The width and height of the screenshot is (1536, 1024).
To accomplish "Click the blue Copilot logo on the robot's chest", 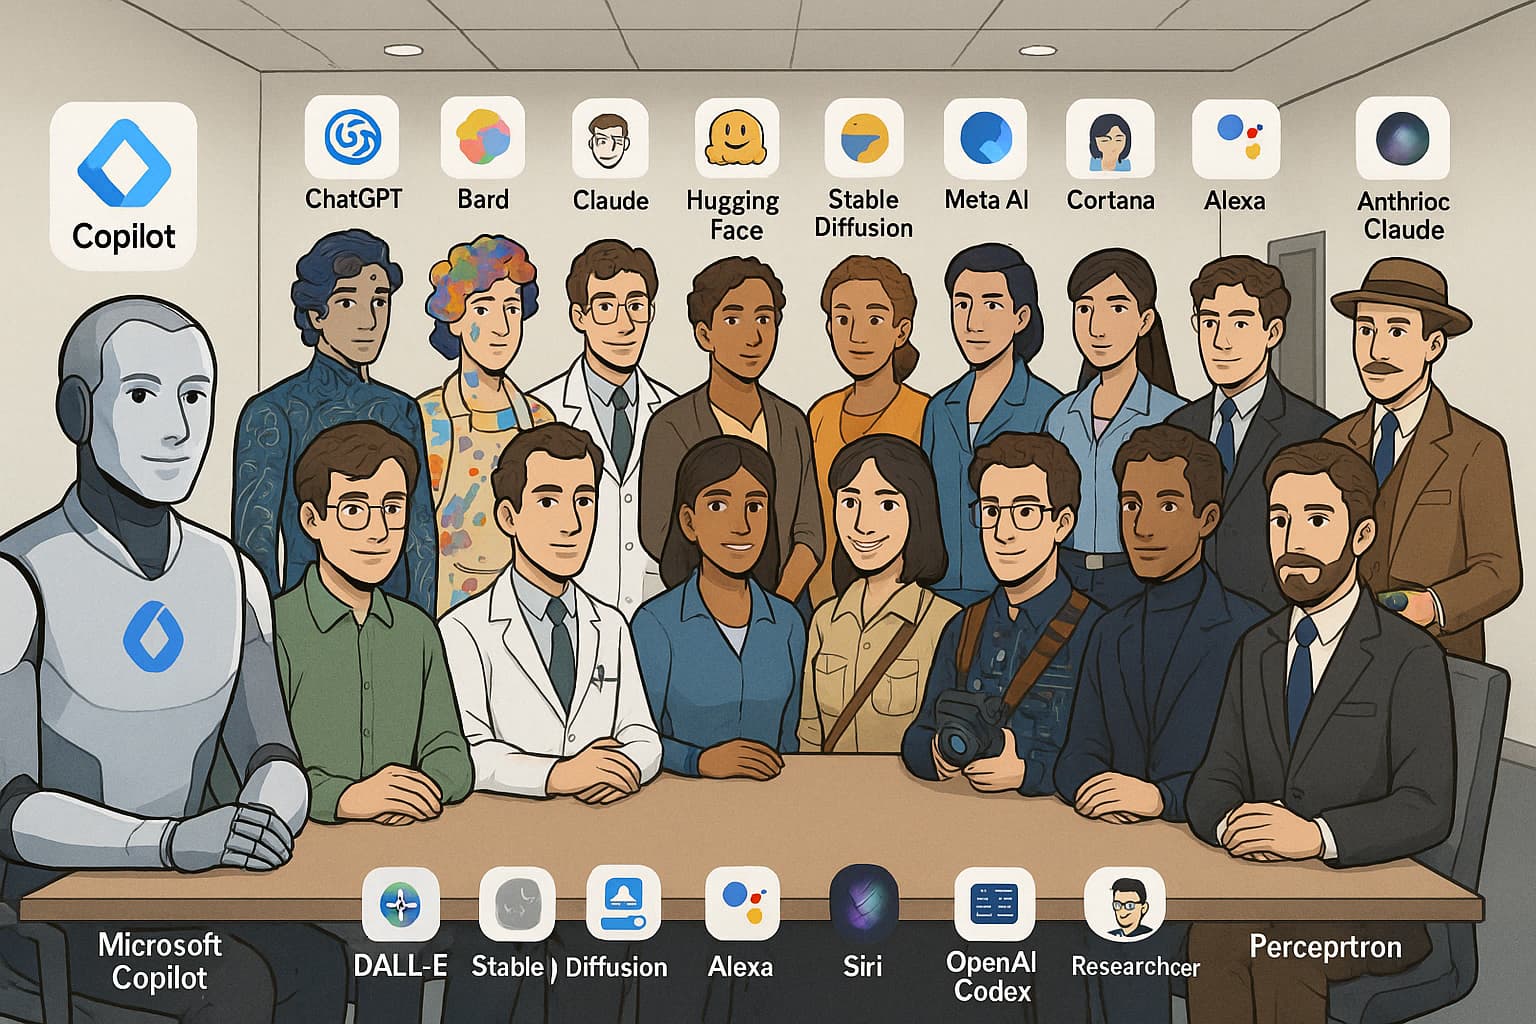I will pos(153,636).
